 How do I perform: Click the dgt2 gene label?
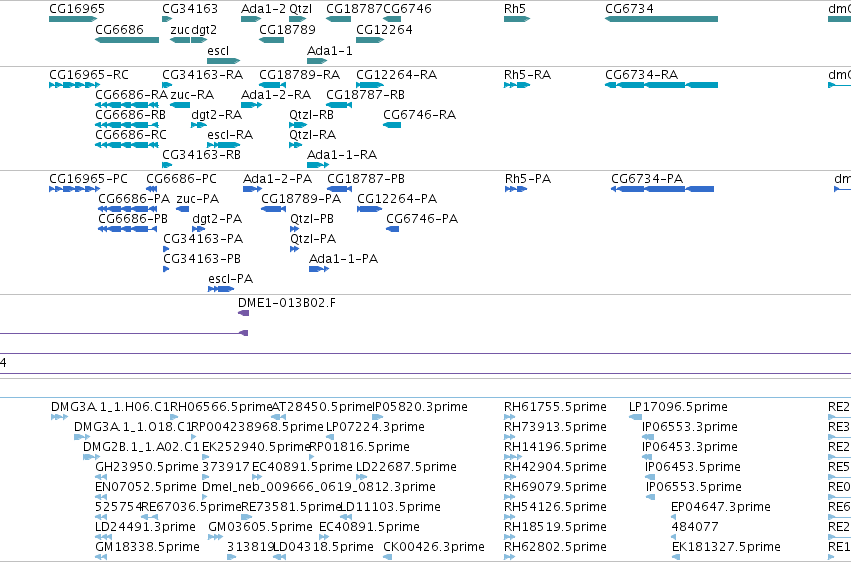tap(204, 30)
